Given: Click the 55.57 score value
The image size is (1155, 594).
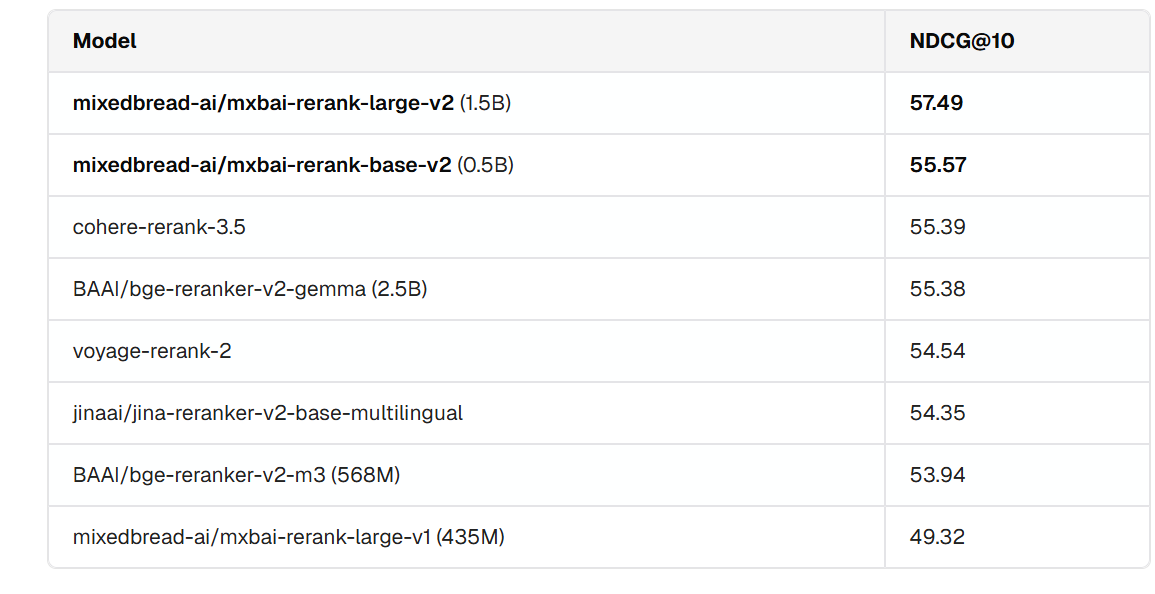Looking at the screenshot, I should [x=938, y=165].
